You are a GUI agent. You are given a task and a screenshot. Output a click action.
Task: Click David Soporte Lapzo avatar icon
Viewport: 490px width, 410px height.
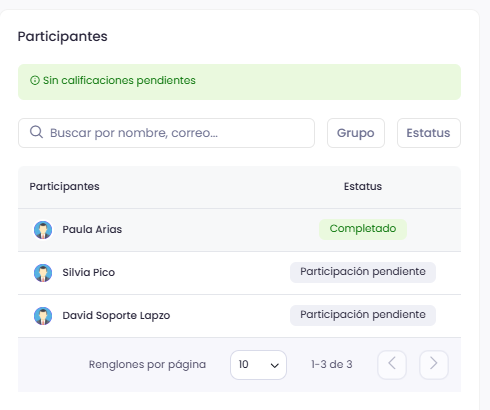click(x=43, y=316)
